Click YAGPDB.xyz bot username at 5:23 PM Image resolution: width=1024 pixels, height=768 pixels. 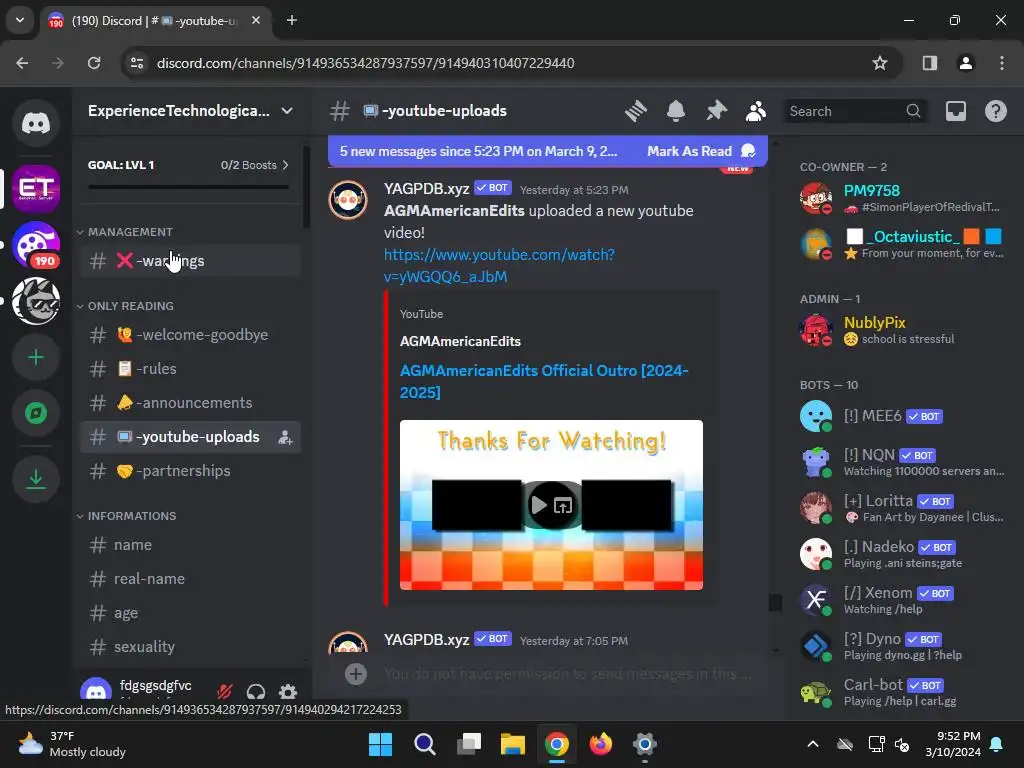[x=426, y=189]
